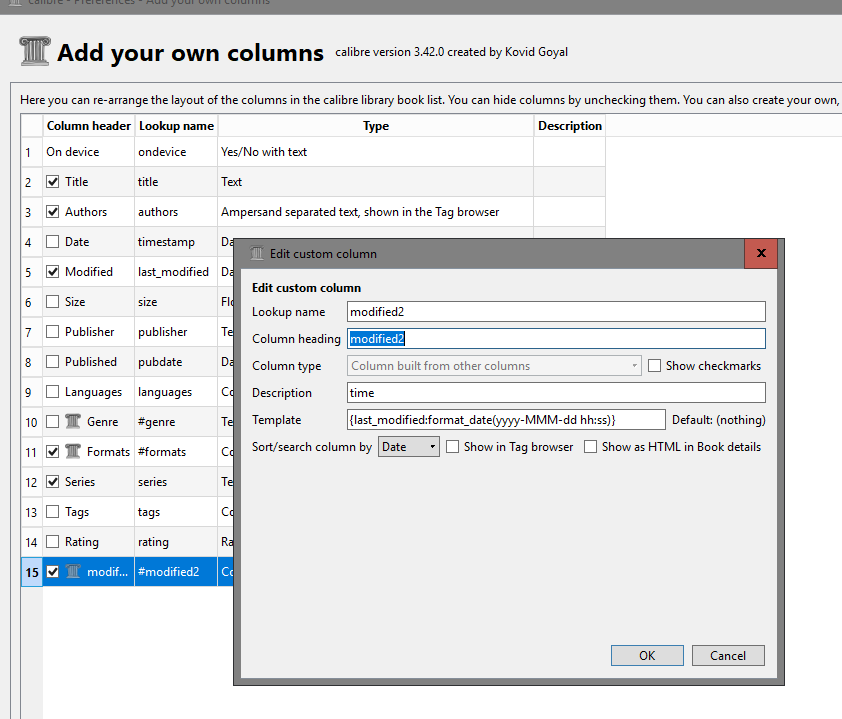Open the Column type dropdown
The height and width of the screenshot is (719, 842).
pyautogui.click(x=494, y=366)
